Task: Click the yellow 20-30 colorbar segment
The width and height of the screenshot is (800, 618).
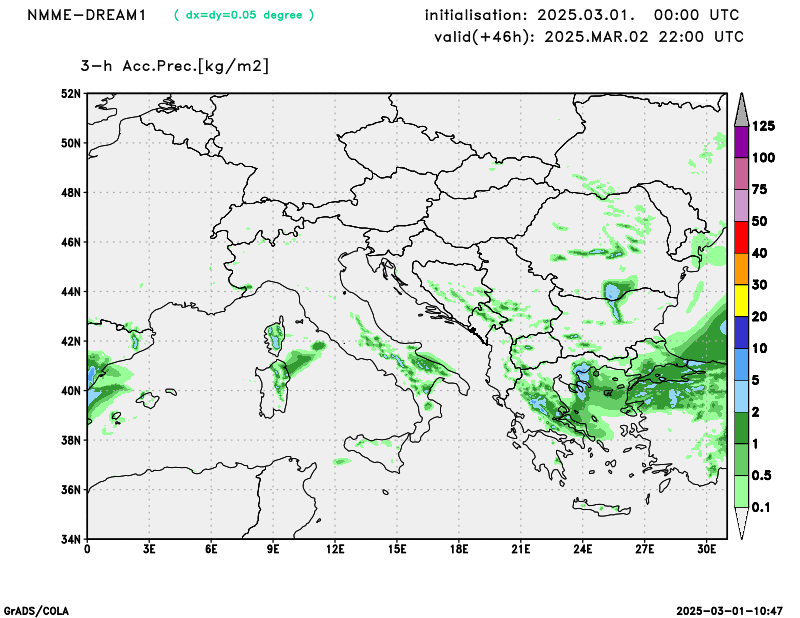Action: pos(741,301)
